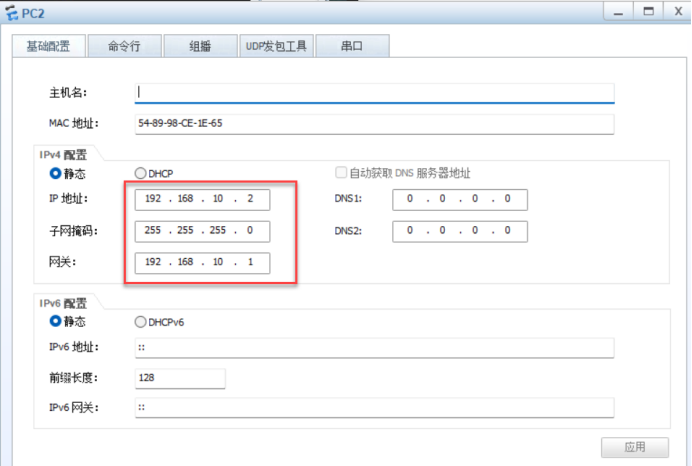Switch to the 基础配置 tab
Image resolution: width=692 pixels, height=466 pixels.
47,46
